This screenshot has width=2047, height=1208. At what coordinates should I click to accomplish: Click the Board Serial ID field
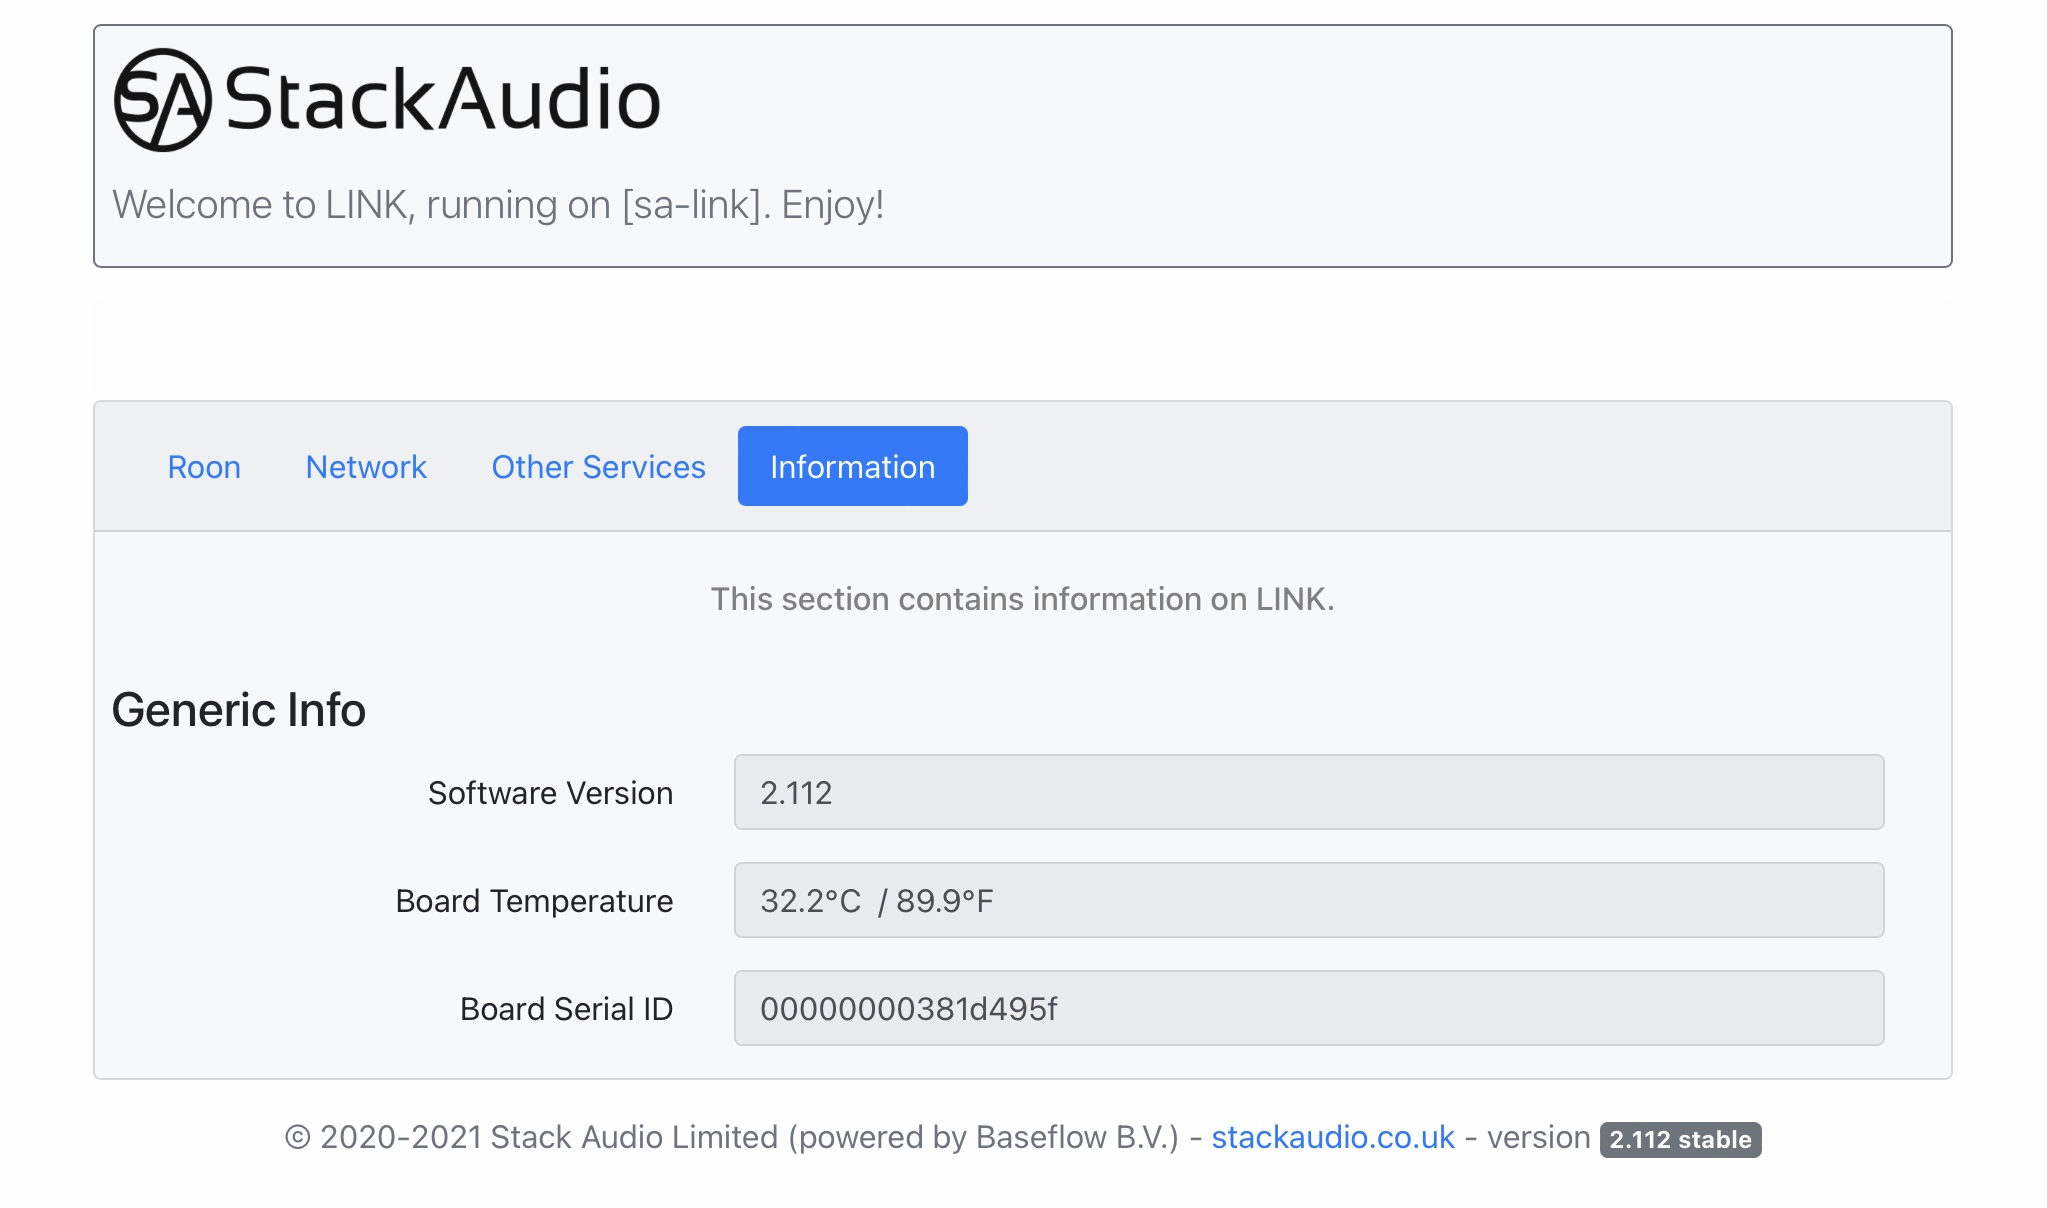click(1309, 1009)
